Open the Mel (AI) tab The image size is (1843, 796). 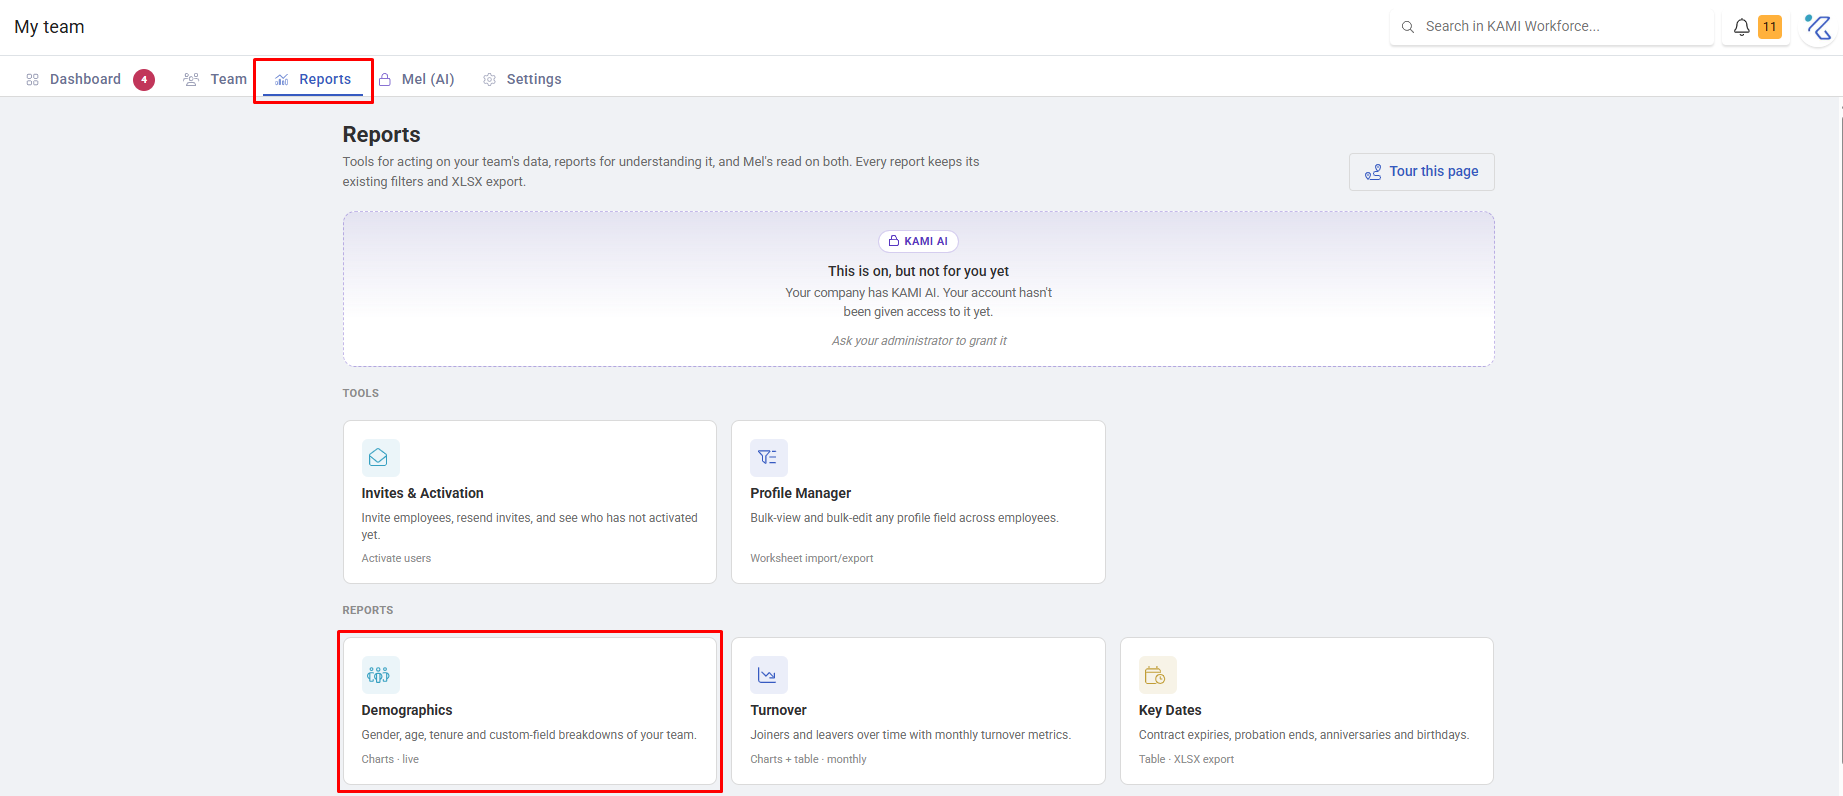click(416, 80)
